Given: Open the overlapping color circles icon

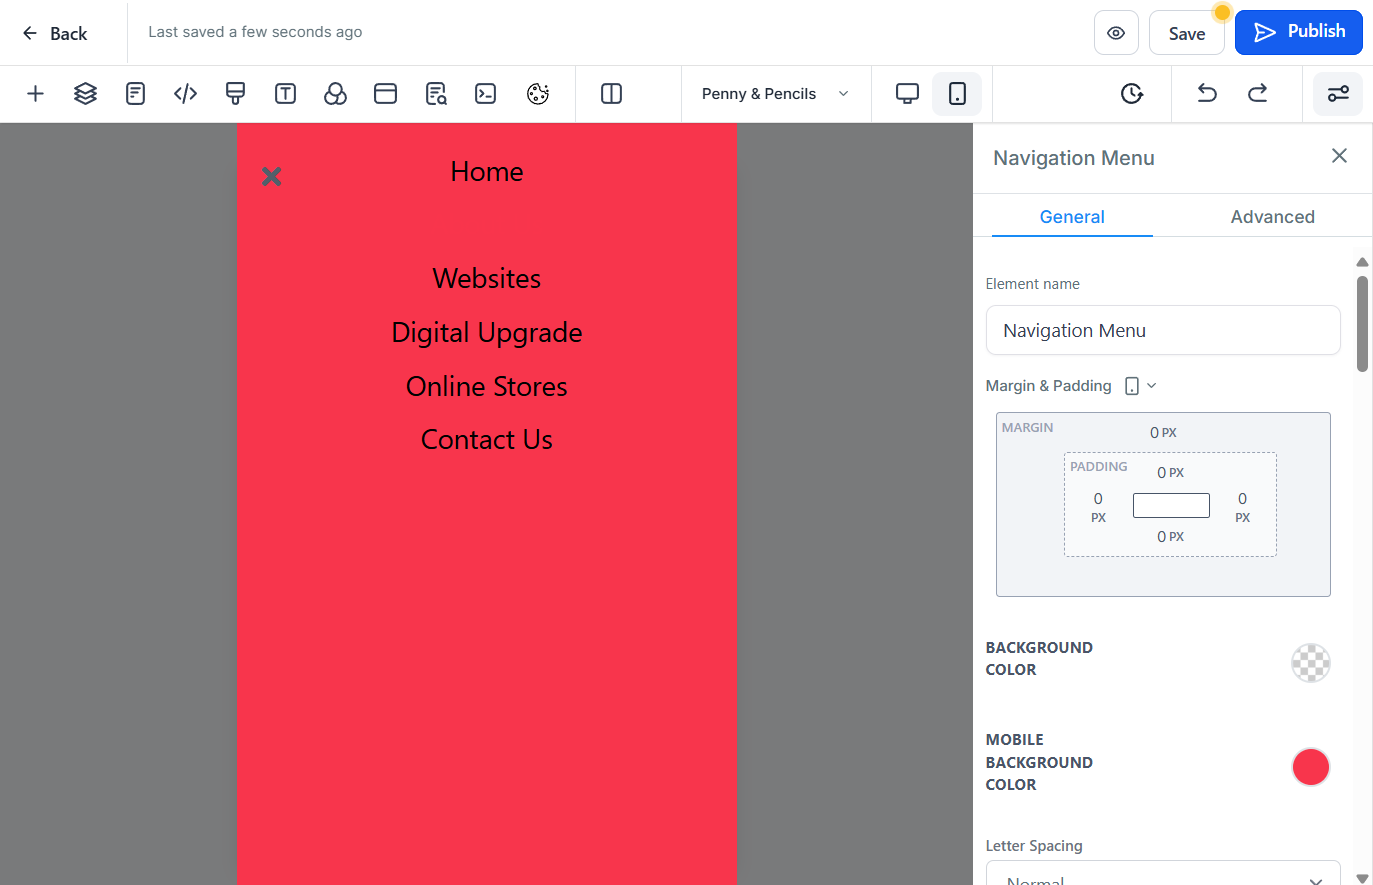Looking at the screenshot, I should coord(335,94).
